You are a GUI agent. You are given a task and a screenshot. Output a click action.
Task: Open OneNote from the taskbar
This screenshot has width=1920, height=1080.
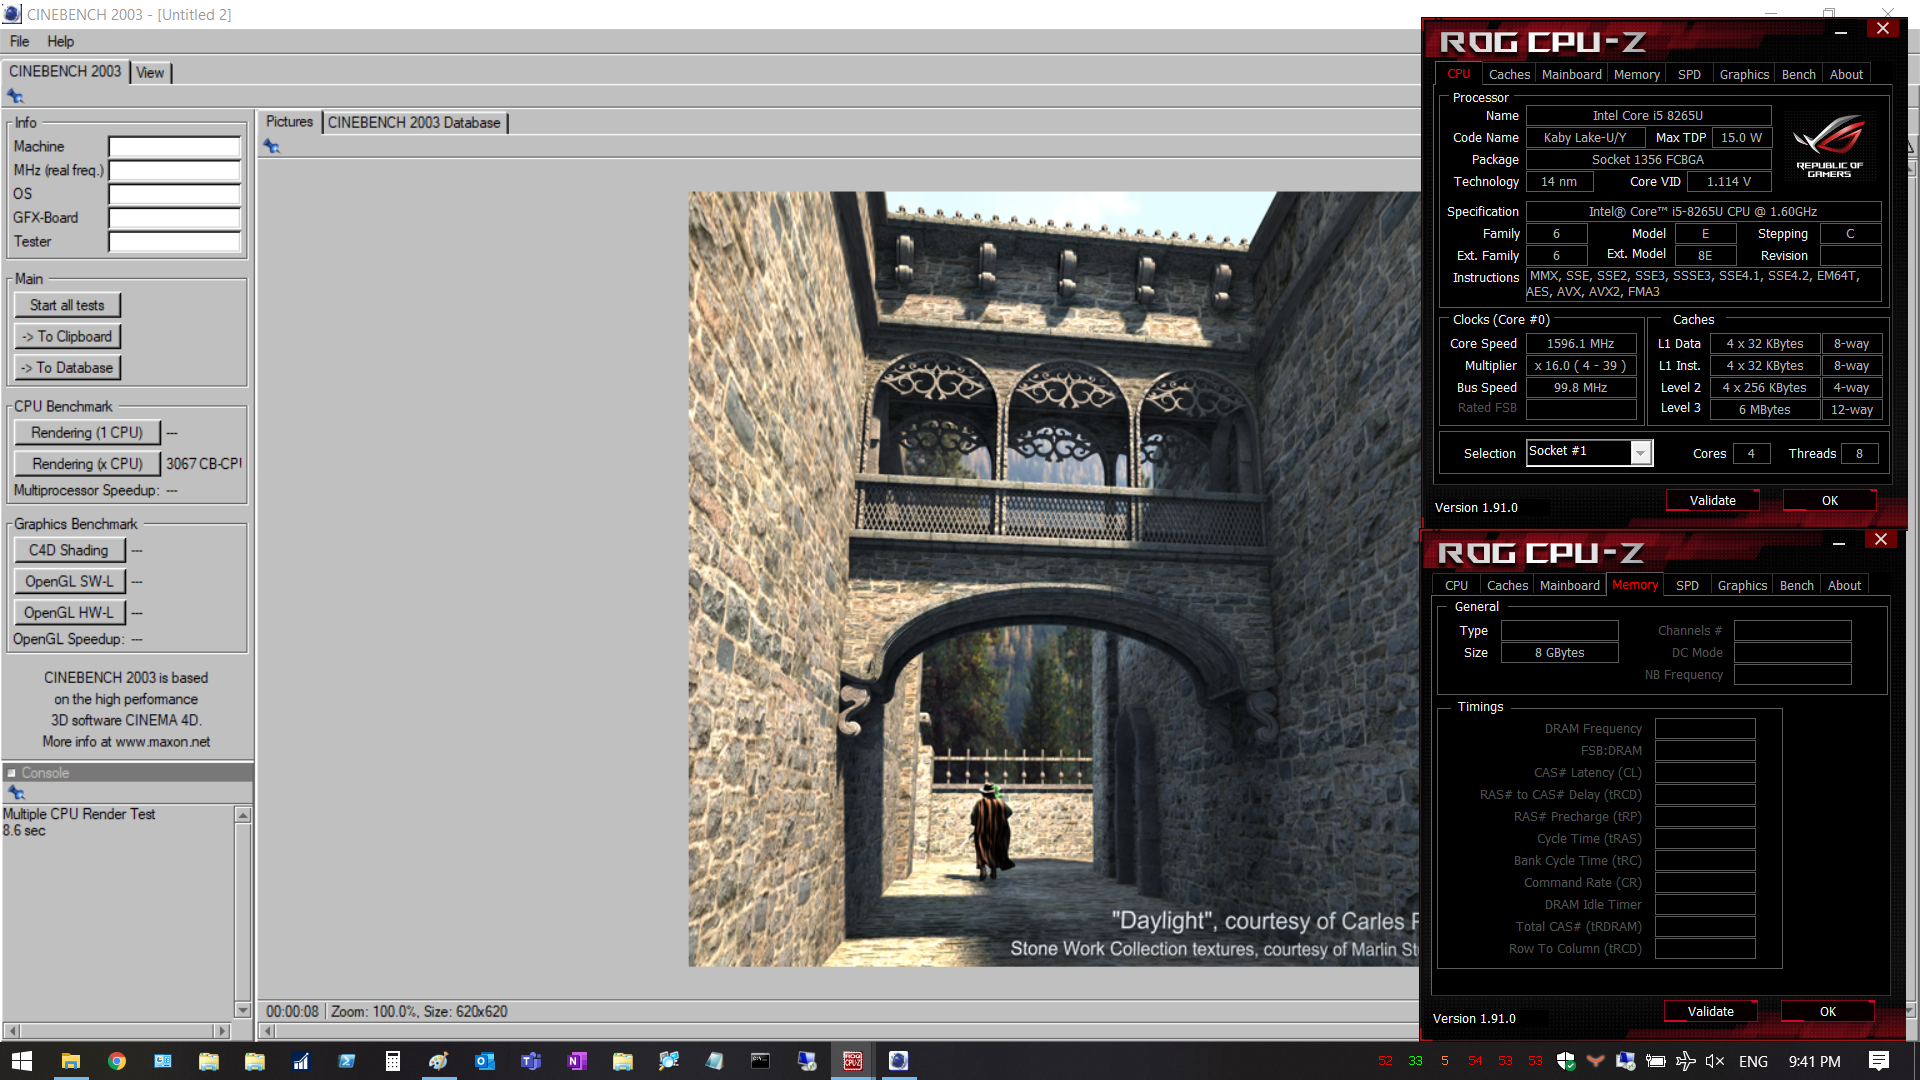[x=577, y=1061]
